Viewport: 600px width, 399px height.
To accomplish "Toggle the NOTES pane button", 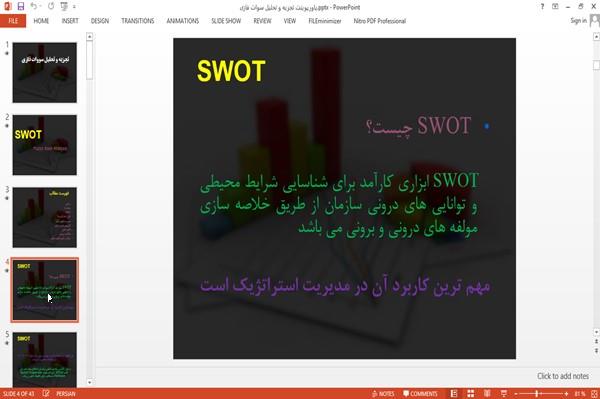I will pos(383,394).
